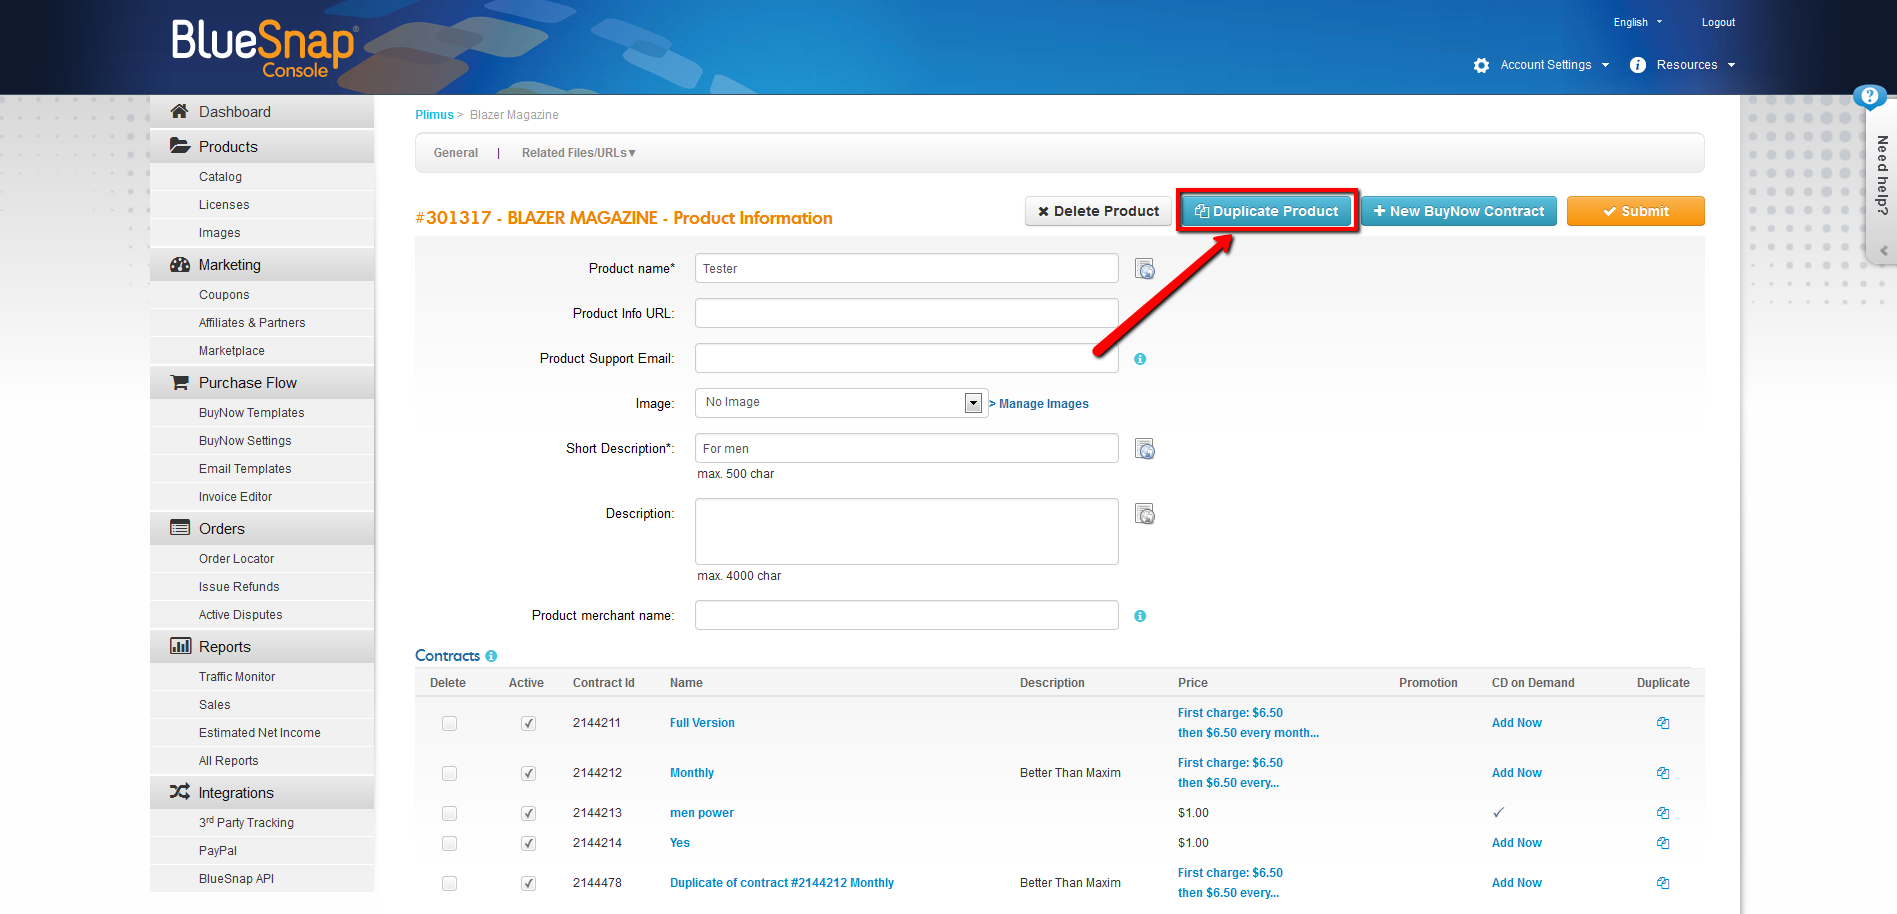
Task: Open the Image dropdown showing No Image
Action: [972, 403]
